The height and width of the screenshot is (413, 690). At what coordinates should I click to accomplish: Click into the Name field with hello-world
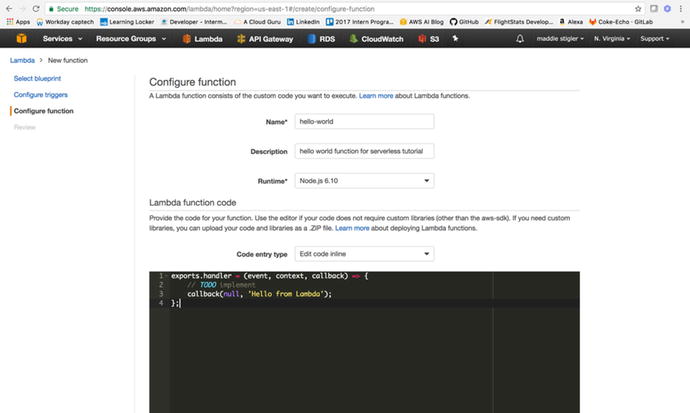(364, 121)
